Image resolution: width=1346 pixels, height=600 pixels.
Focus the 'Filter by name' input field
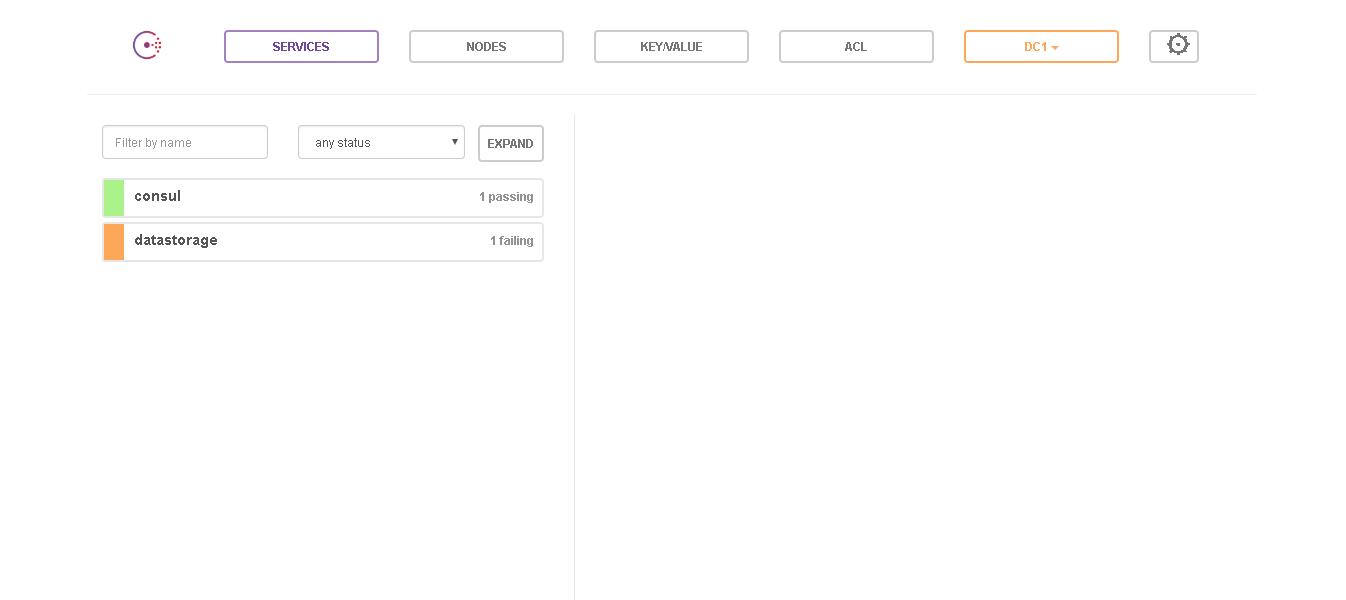pos(185,142)
